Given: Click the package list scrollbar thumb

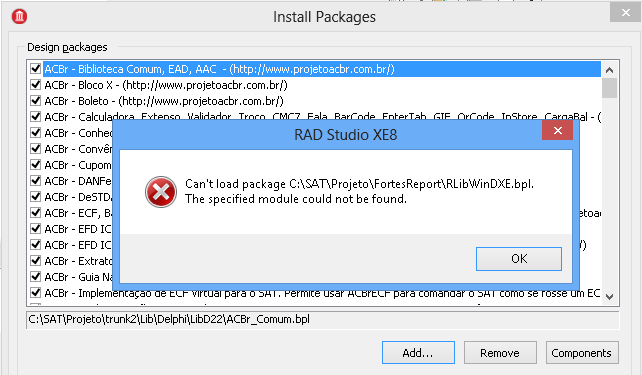Looking at the screenshot, I should click(609, 88).
